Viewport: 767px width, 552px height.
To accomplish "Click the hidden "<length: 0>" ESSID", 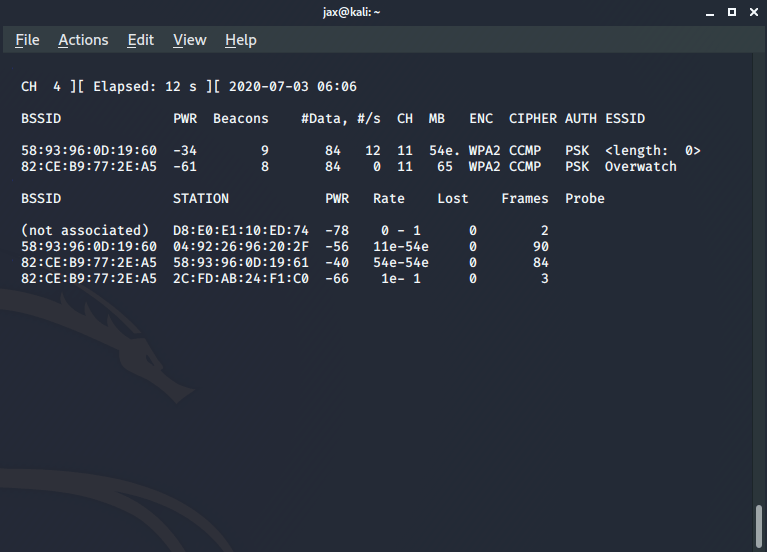I will click(652, 151).
